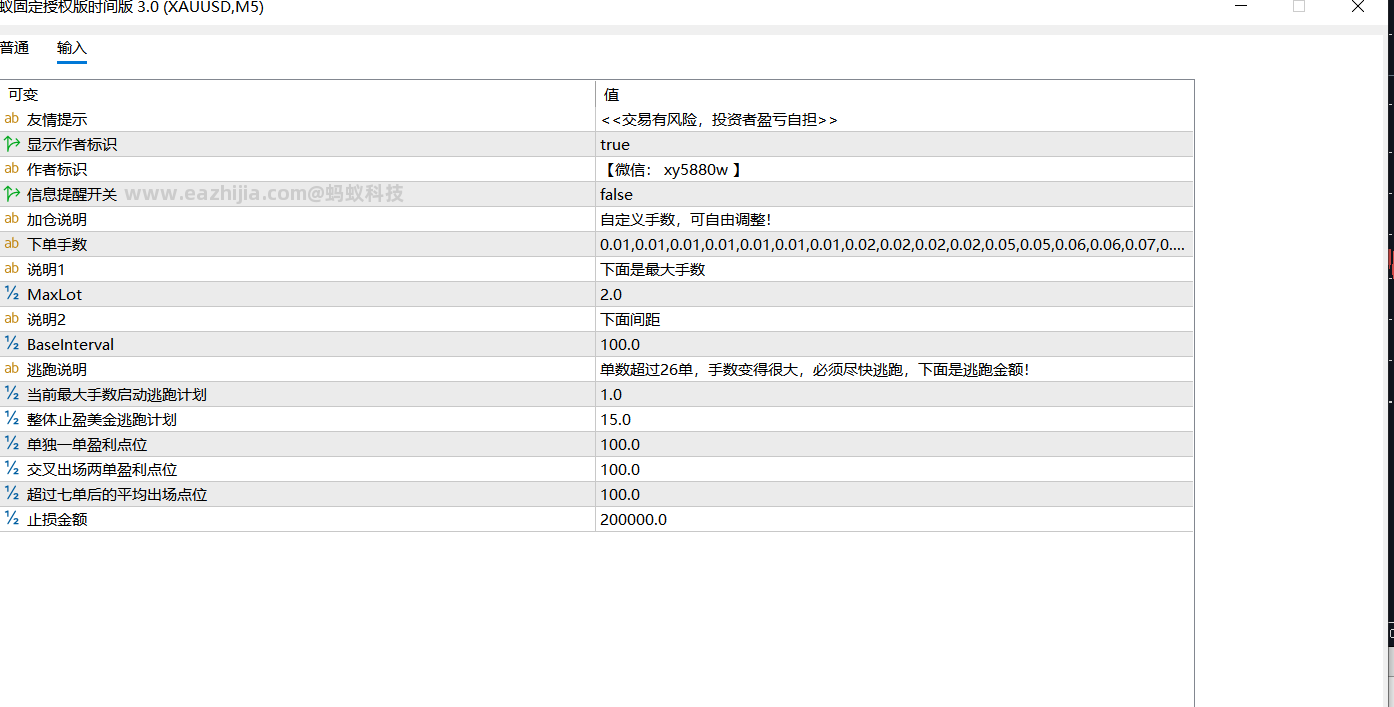Edit the 说明1 value 下面是最大手数
This screenshot has height=707, width=1394.
pos(894,269)
